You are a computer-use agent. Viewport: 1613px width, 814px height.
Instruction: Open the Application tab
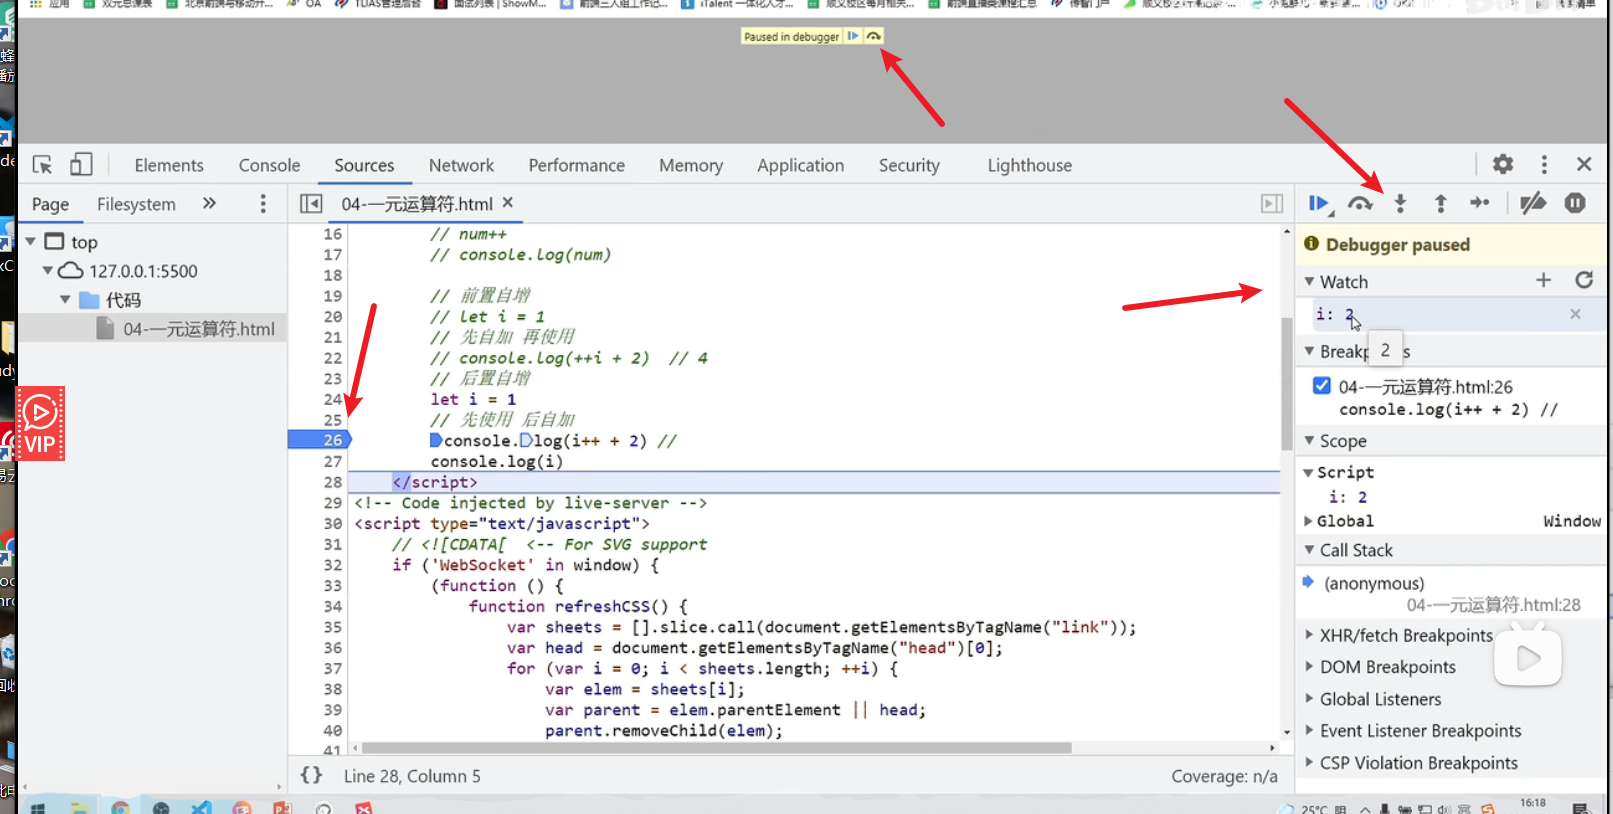pos(800,165)
